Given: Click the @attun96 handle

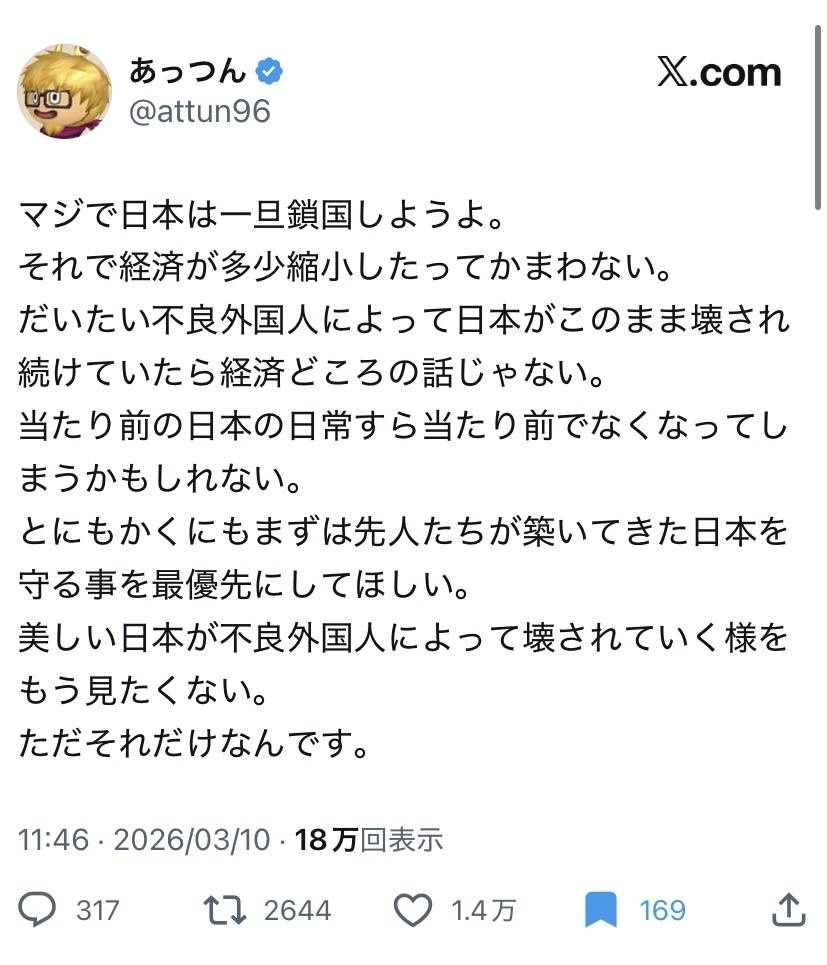Looking at the screenshot, I should tap(200, 111).
